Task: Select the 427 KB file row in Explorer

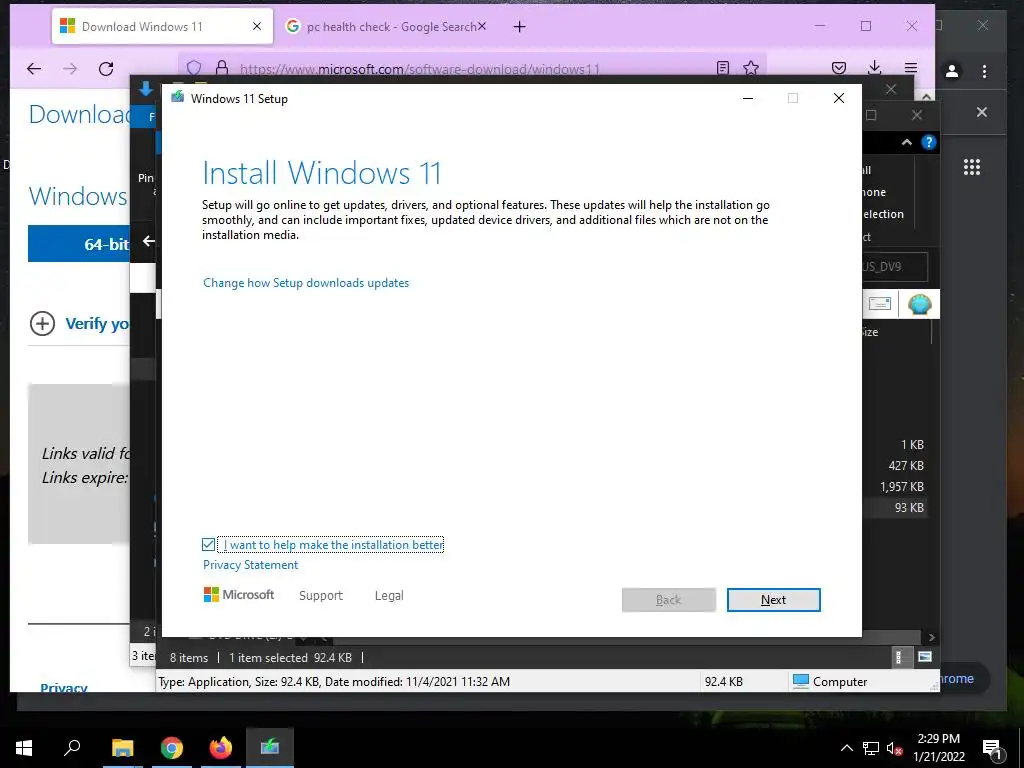Action: point(896,466)
